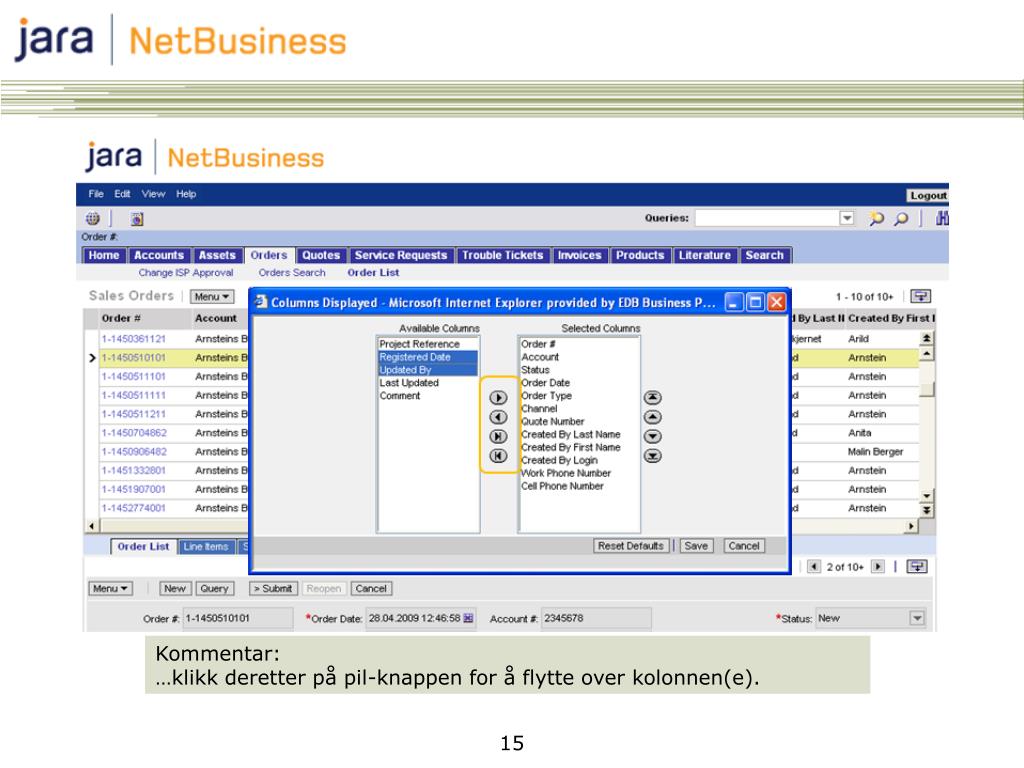Click the New button

click(x=175, y=588)
